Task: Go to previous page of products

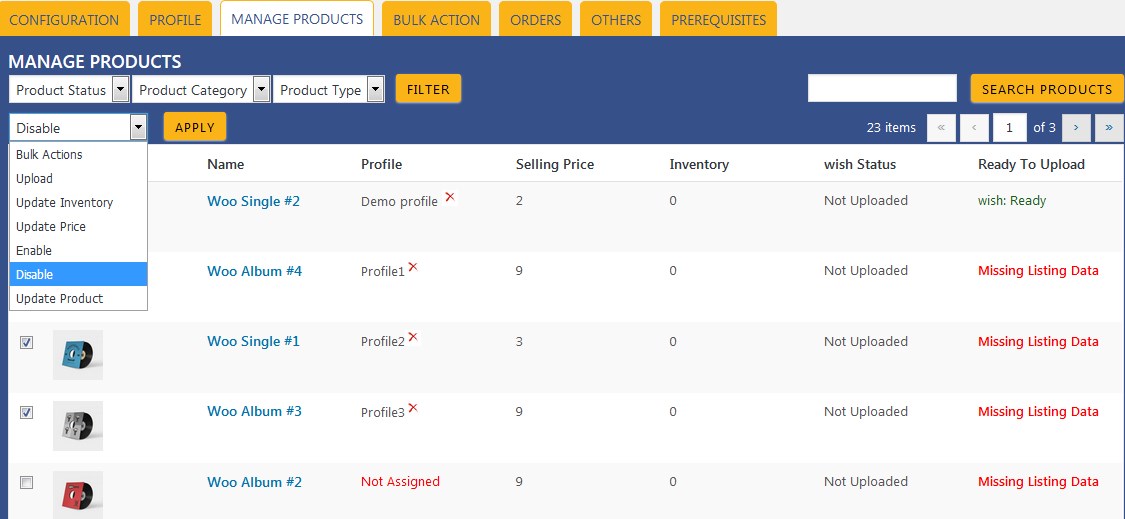Action: coord(974,128)
